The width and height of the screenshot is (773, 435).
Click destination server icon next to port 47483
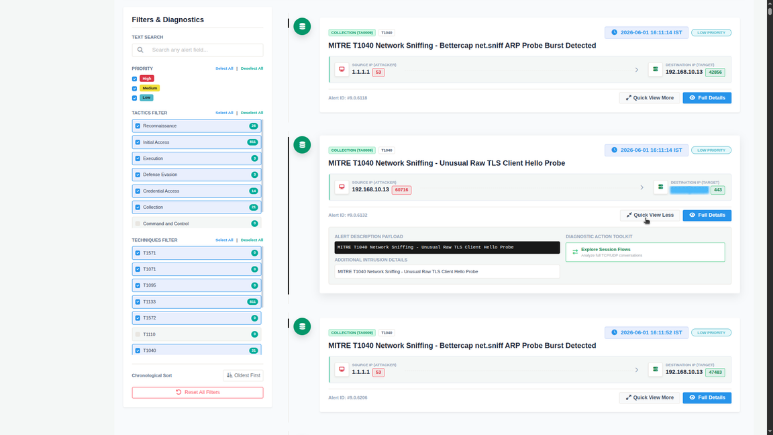pyautogui.click(x=655, y=369)
